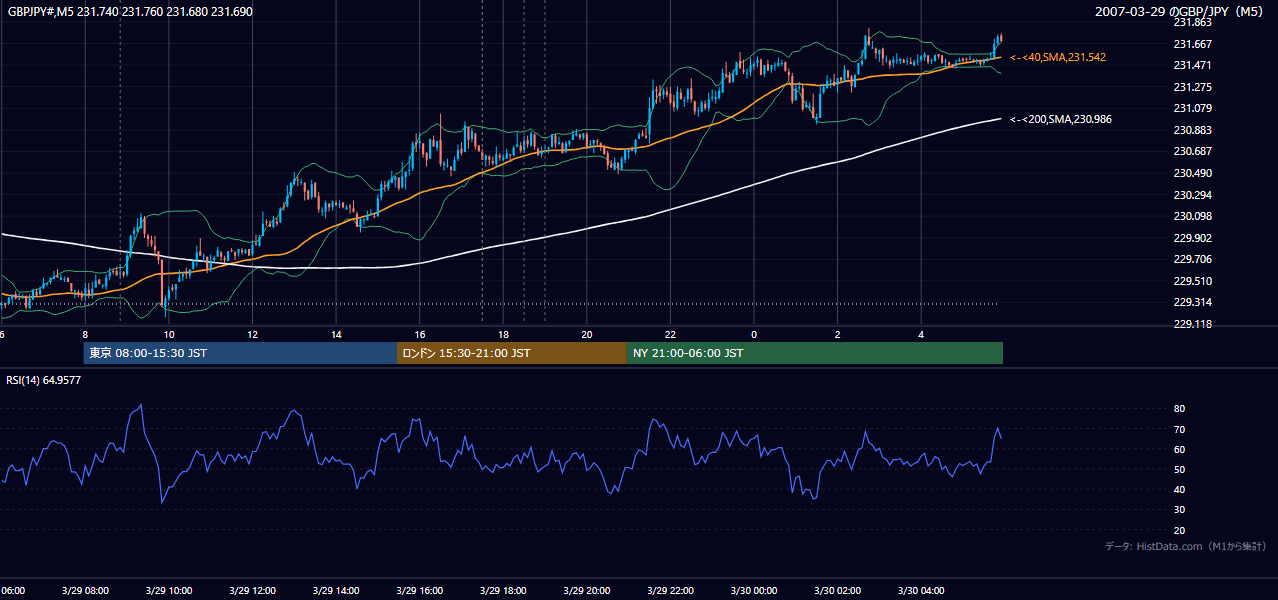This screenshot has width=1278, height=600.
Task: Click price level 231.863 on price axis
Action: pos(1192,22)
